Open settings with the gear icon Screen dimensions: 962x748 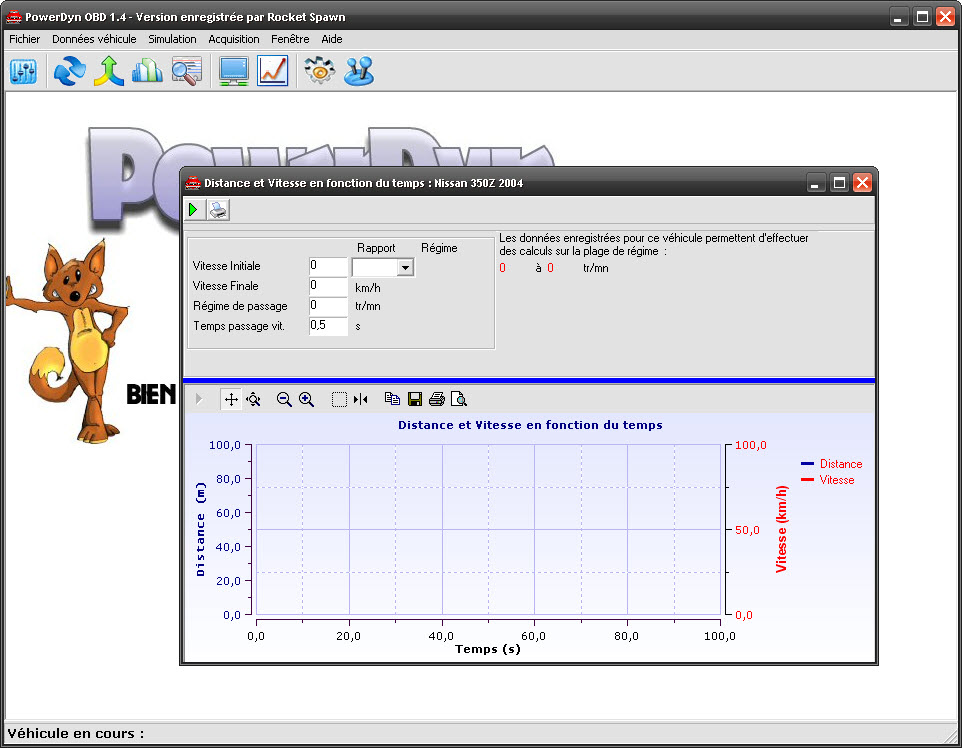tap(319, 71)
